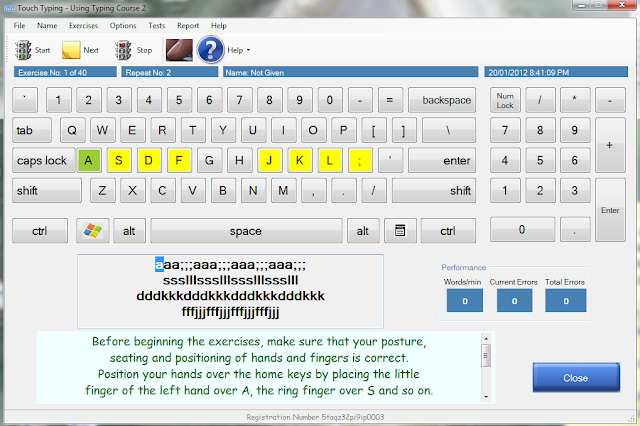Viewport: 640px width, 426px height.
Task: Click the yellow D key
Action: coord(149,160)
